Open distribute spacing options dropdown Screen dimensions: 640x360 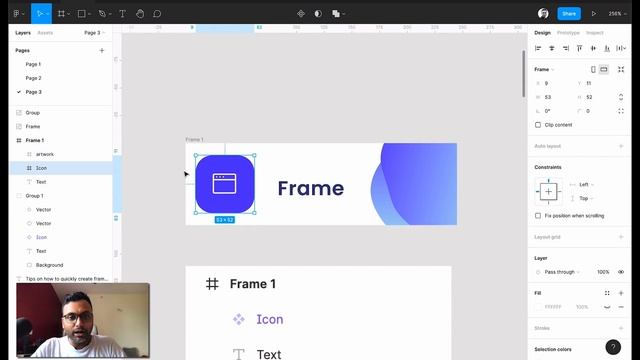click(x=621, y=48)
